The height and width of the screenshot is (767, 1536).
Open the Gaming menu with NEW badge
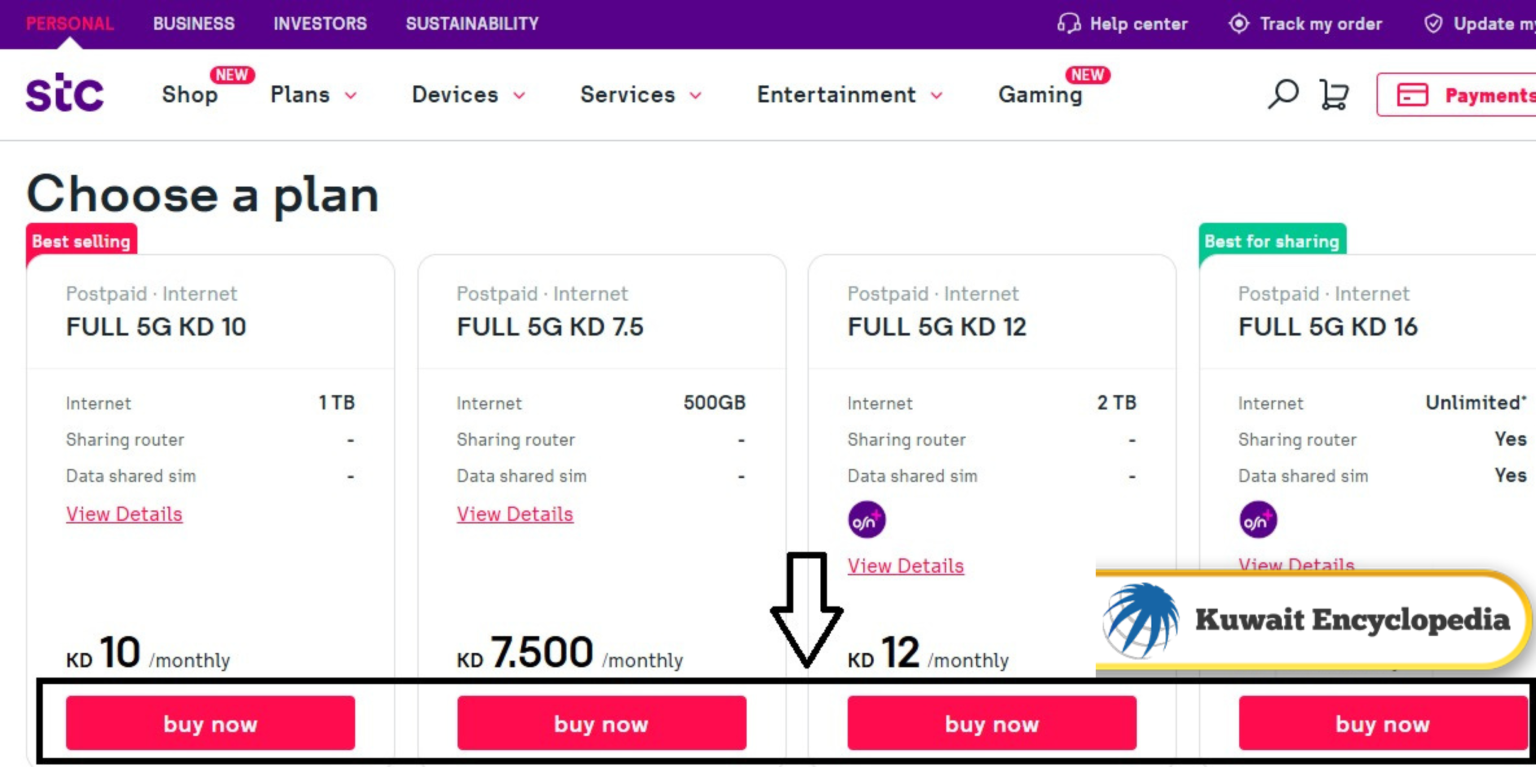pos(1039,95)
